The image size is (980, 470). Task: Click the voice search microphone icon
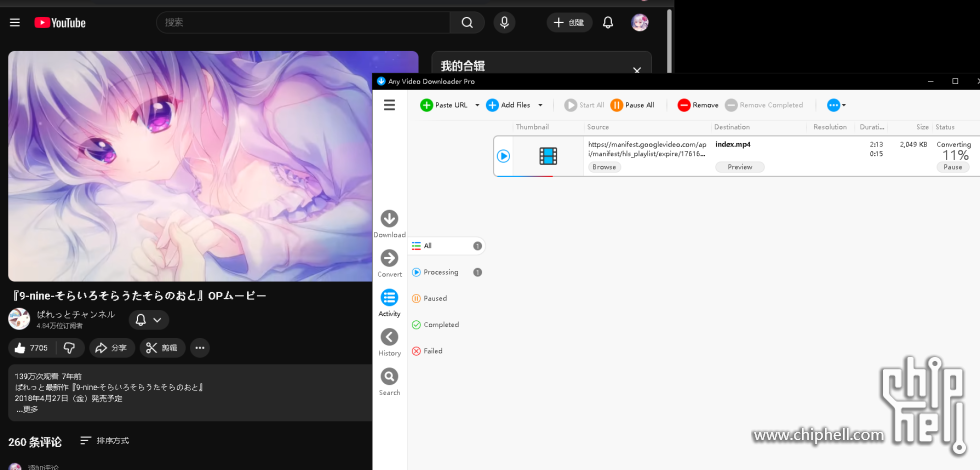tap(503, 22)
